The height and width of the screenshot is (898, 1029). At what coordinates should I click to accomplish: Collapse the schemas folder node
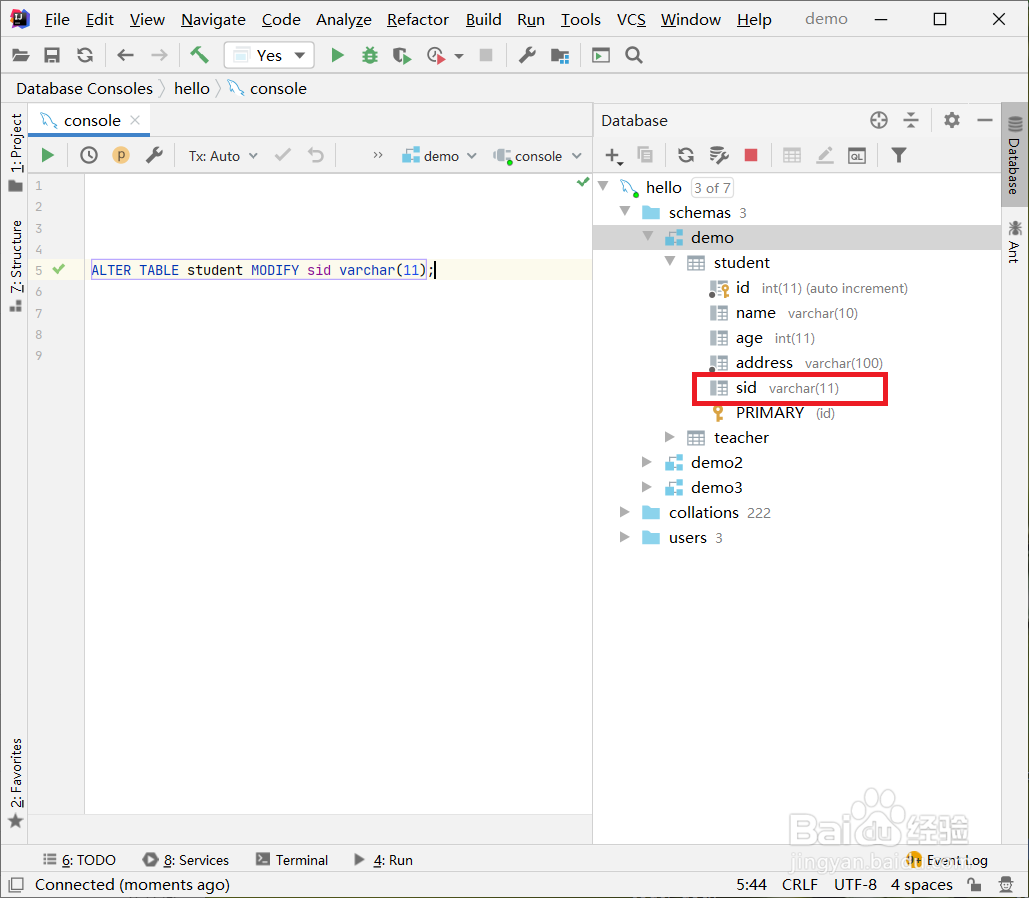coord(625,211)
